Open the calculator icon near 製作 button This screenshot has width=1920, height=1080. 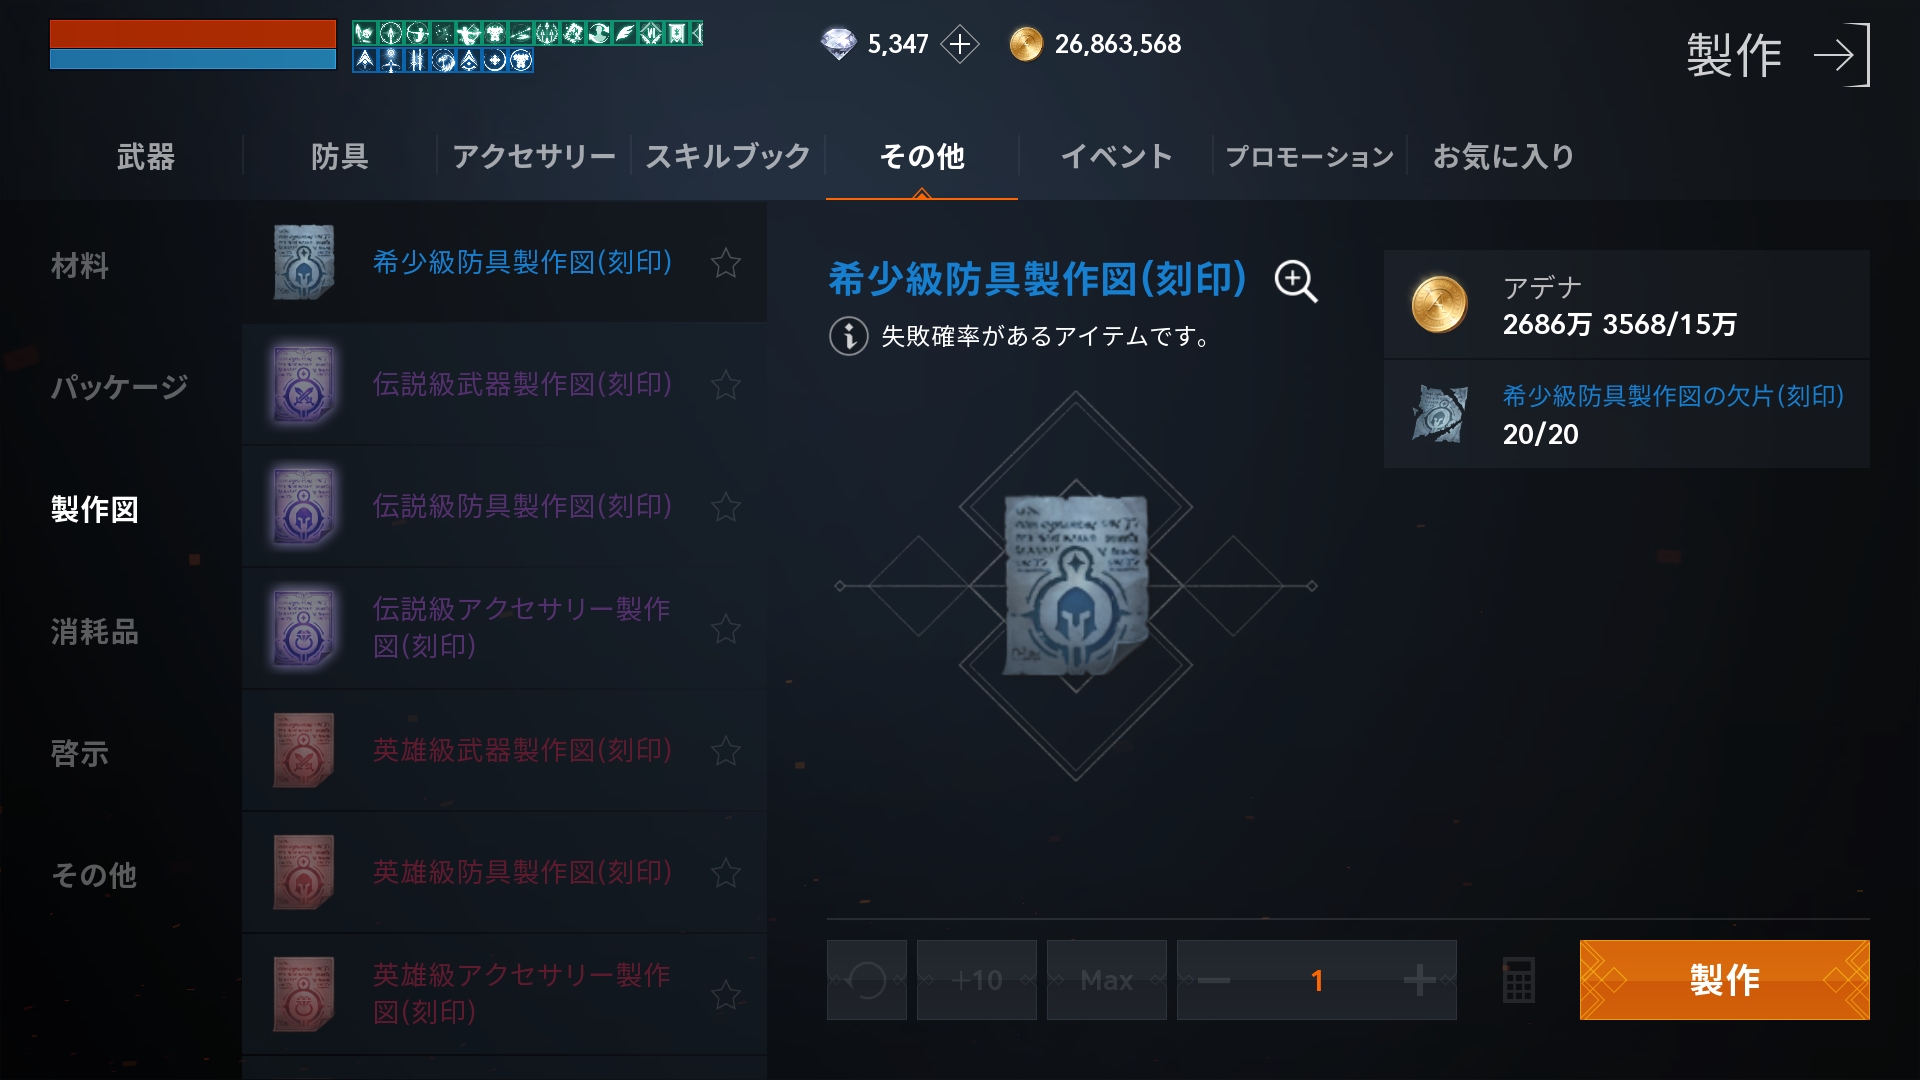1518,980
